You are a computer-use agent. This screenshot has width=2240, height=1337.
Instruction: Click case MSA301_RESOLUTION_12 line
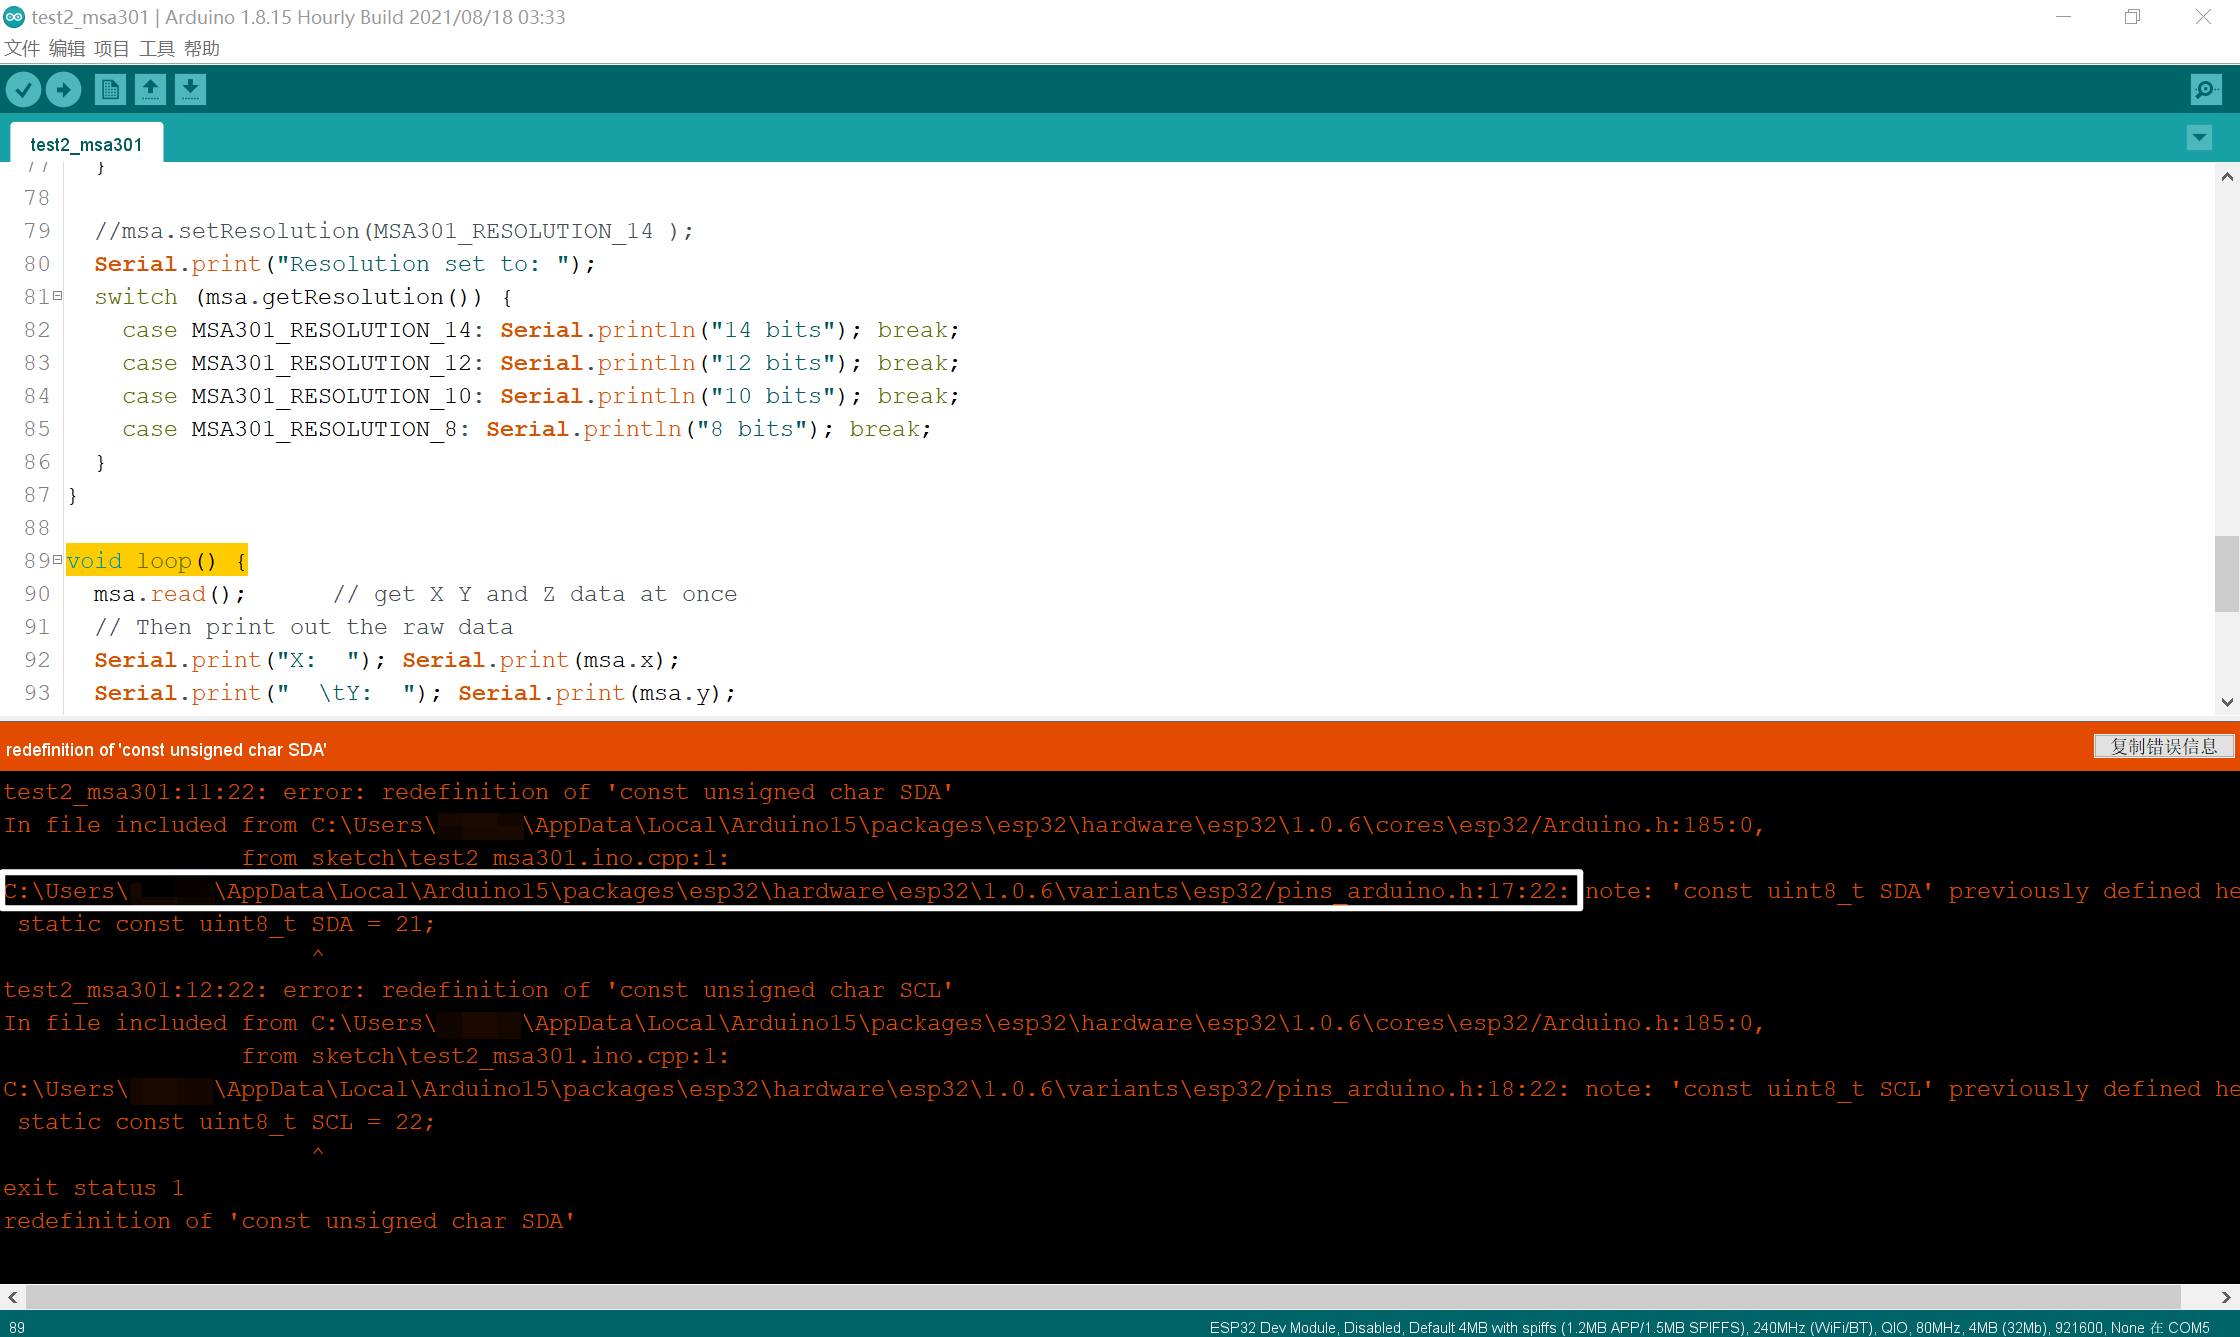point(541,363)
